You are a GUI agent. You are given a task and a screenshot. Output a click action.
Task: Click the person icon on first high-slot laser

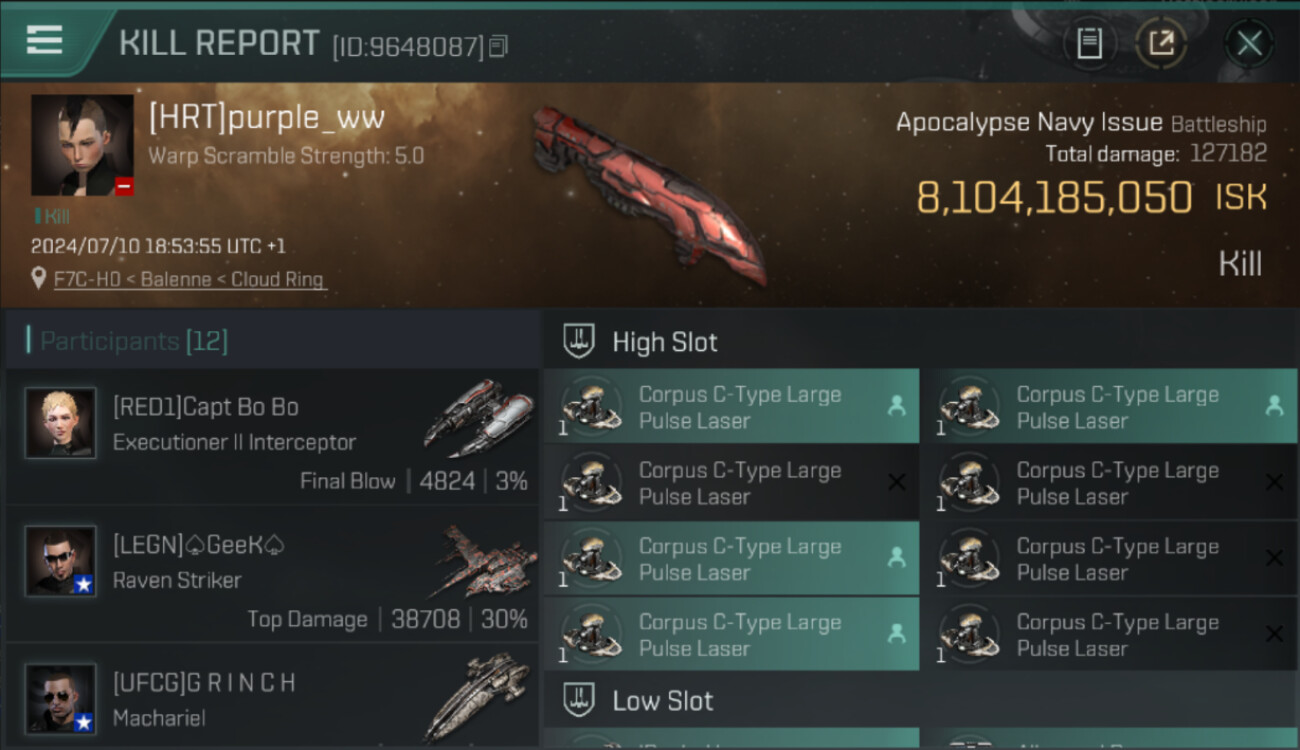point(896,406)
